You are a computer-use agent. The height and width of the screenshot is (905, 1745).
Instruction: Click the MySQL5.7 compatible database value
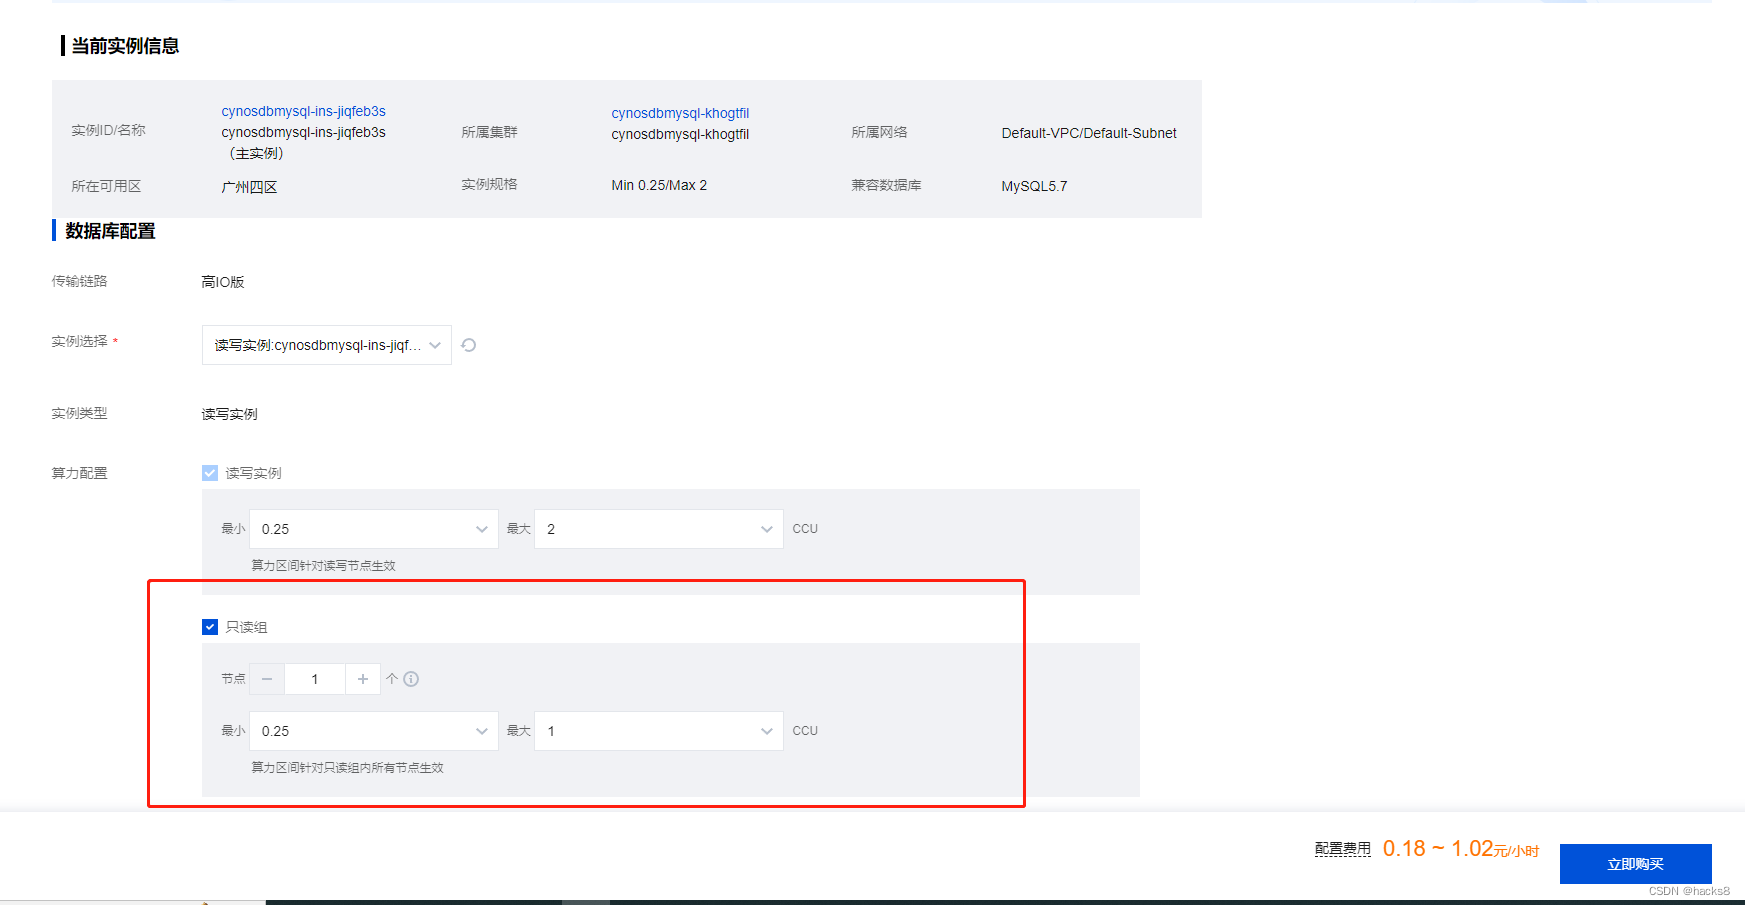click(1034, 186)
